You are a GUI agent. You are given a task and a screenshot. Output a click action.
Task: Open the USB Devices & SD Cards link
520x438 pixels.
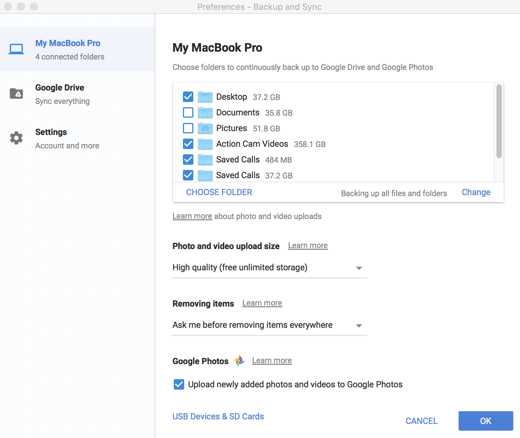(x=218, y=416)
